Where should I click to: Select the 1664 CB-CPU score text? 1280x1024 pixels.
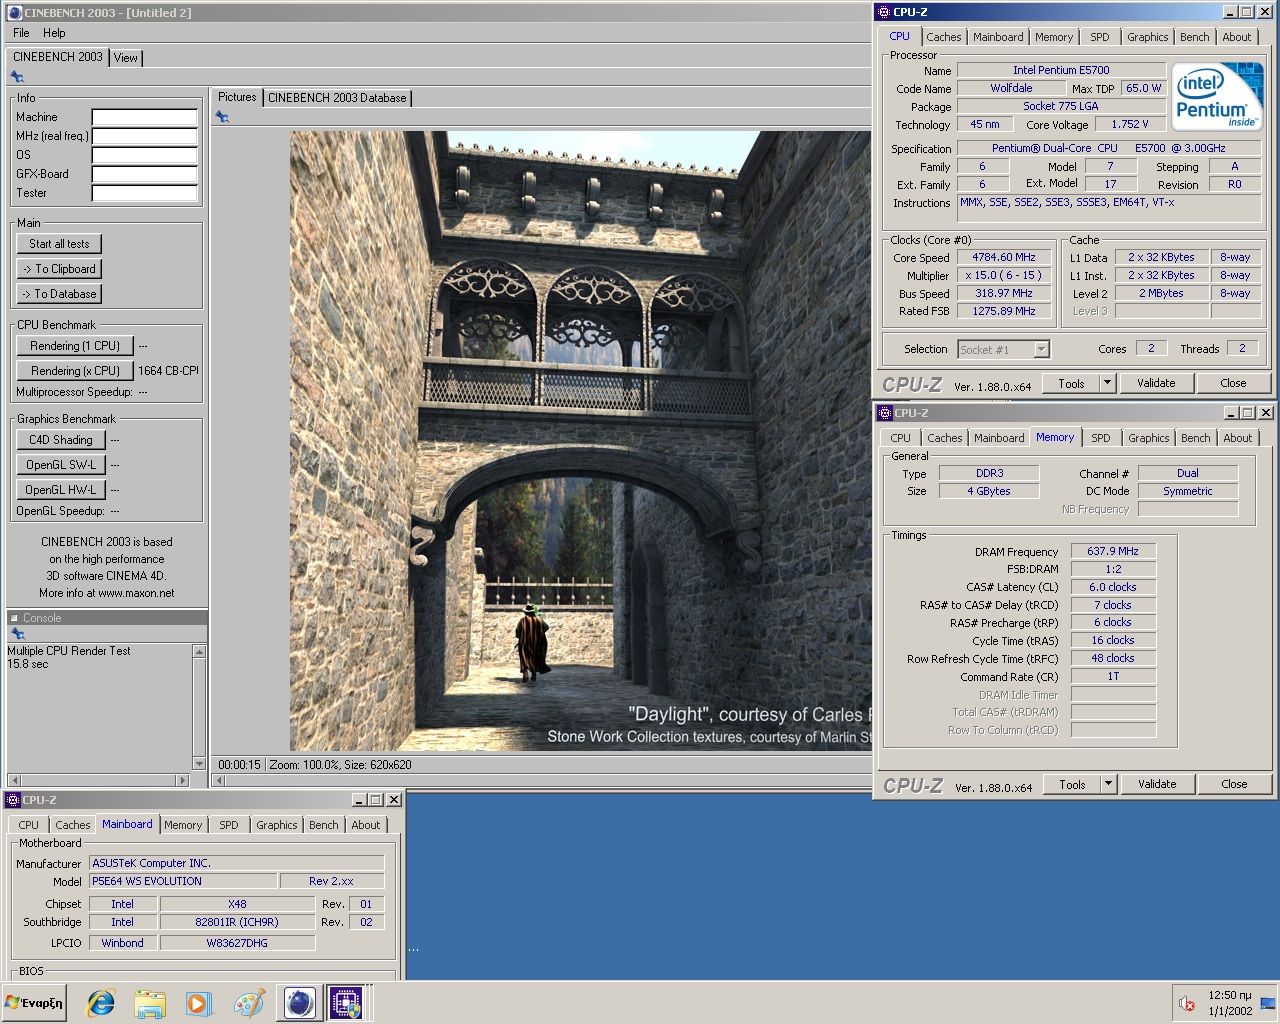tap(168, 371)
